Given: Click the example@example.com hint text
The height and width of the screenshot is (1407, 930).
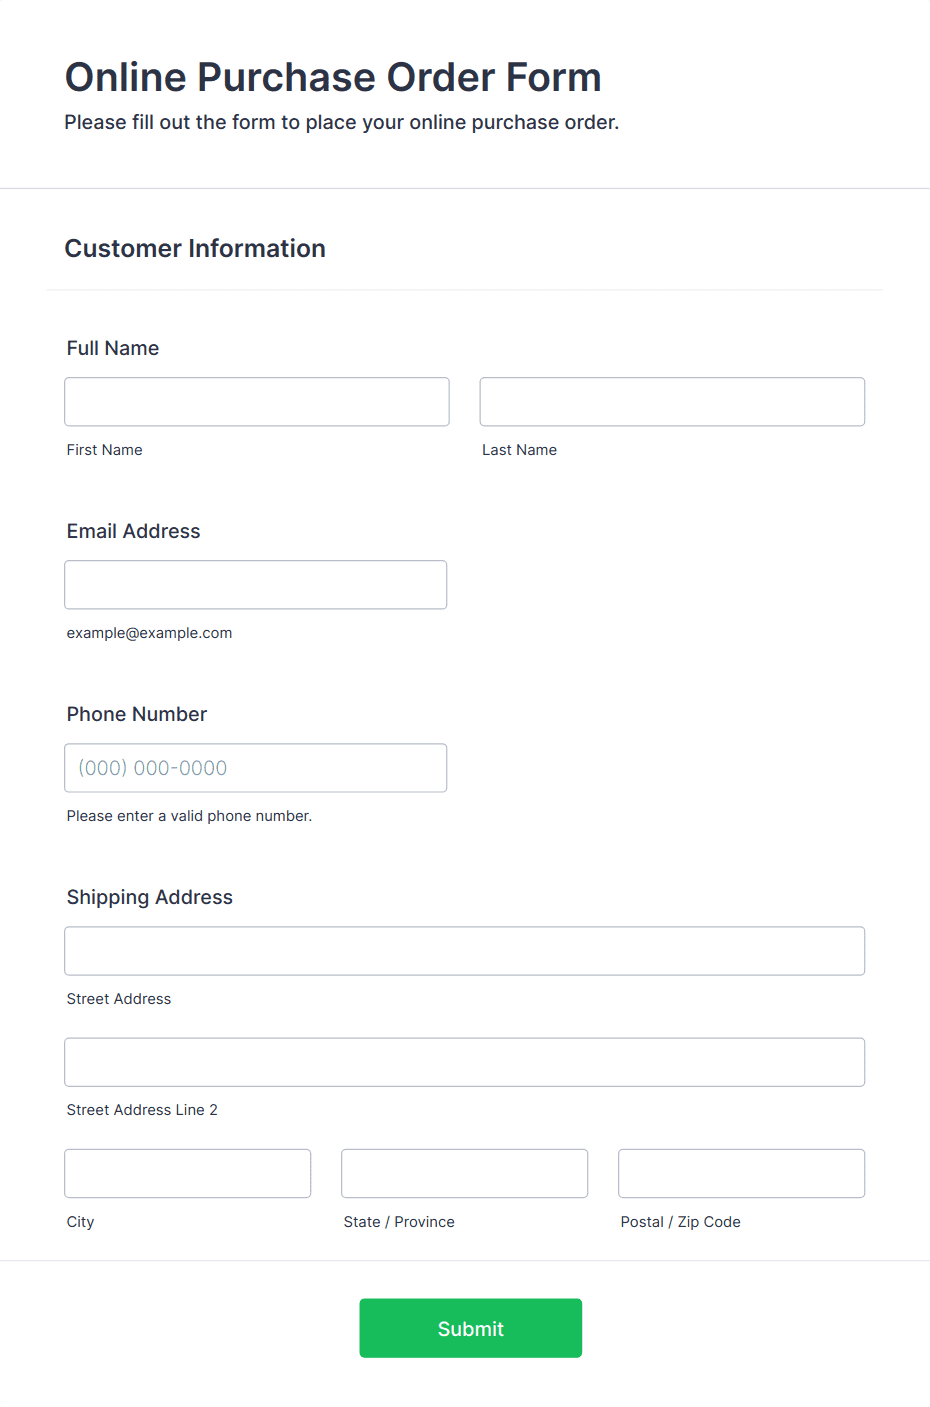Looking at the screenshot, I should (x=150, y=633).
